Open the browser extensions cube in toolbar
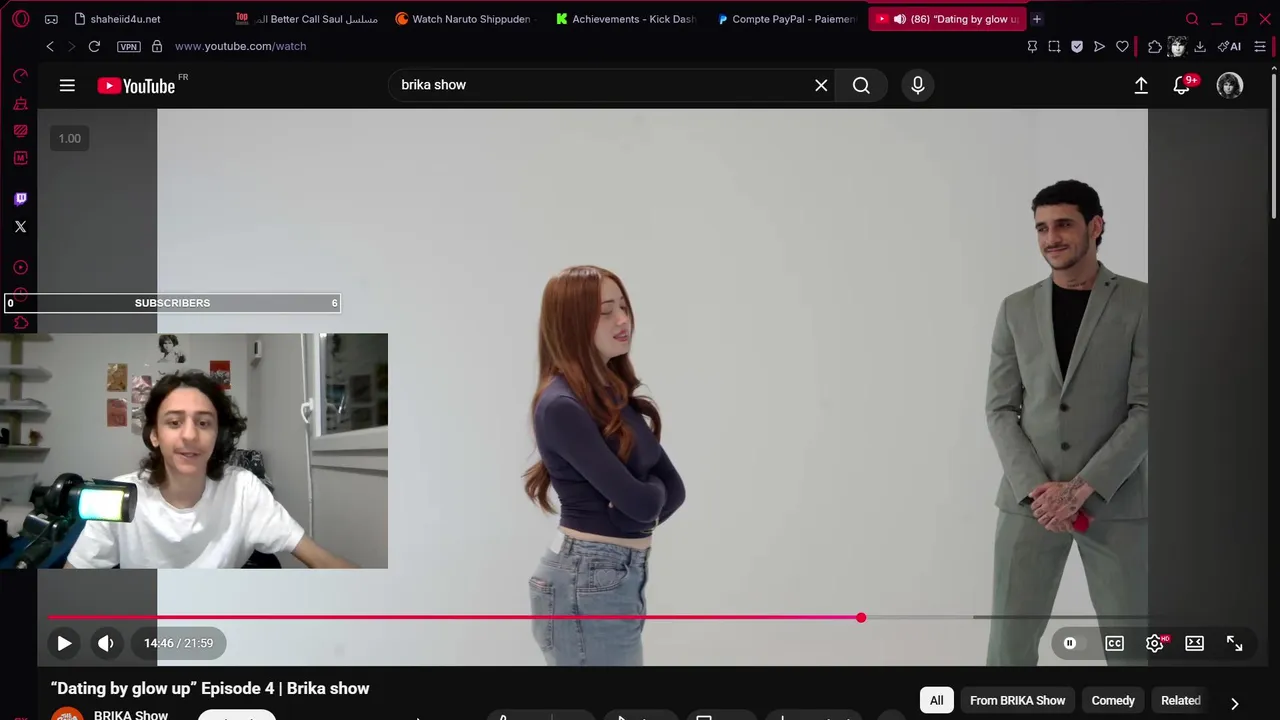Image resolution: width=1280 pixels, height=720 pixels. (x=1155, y=46)
